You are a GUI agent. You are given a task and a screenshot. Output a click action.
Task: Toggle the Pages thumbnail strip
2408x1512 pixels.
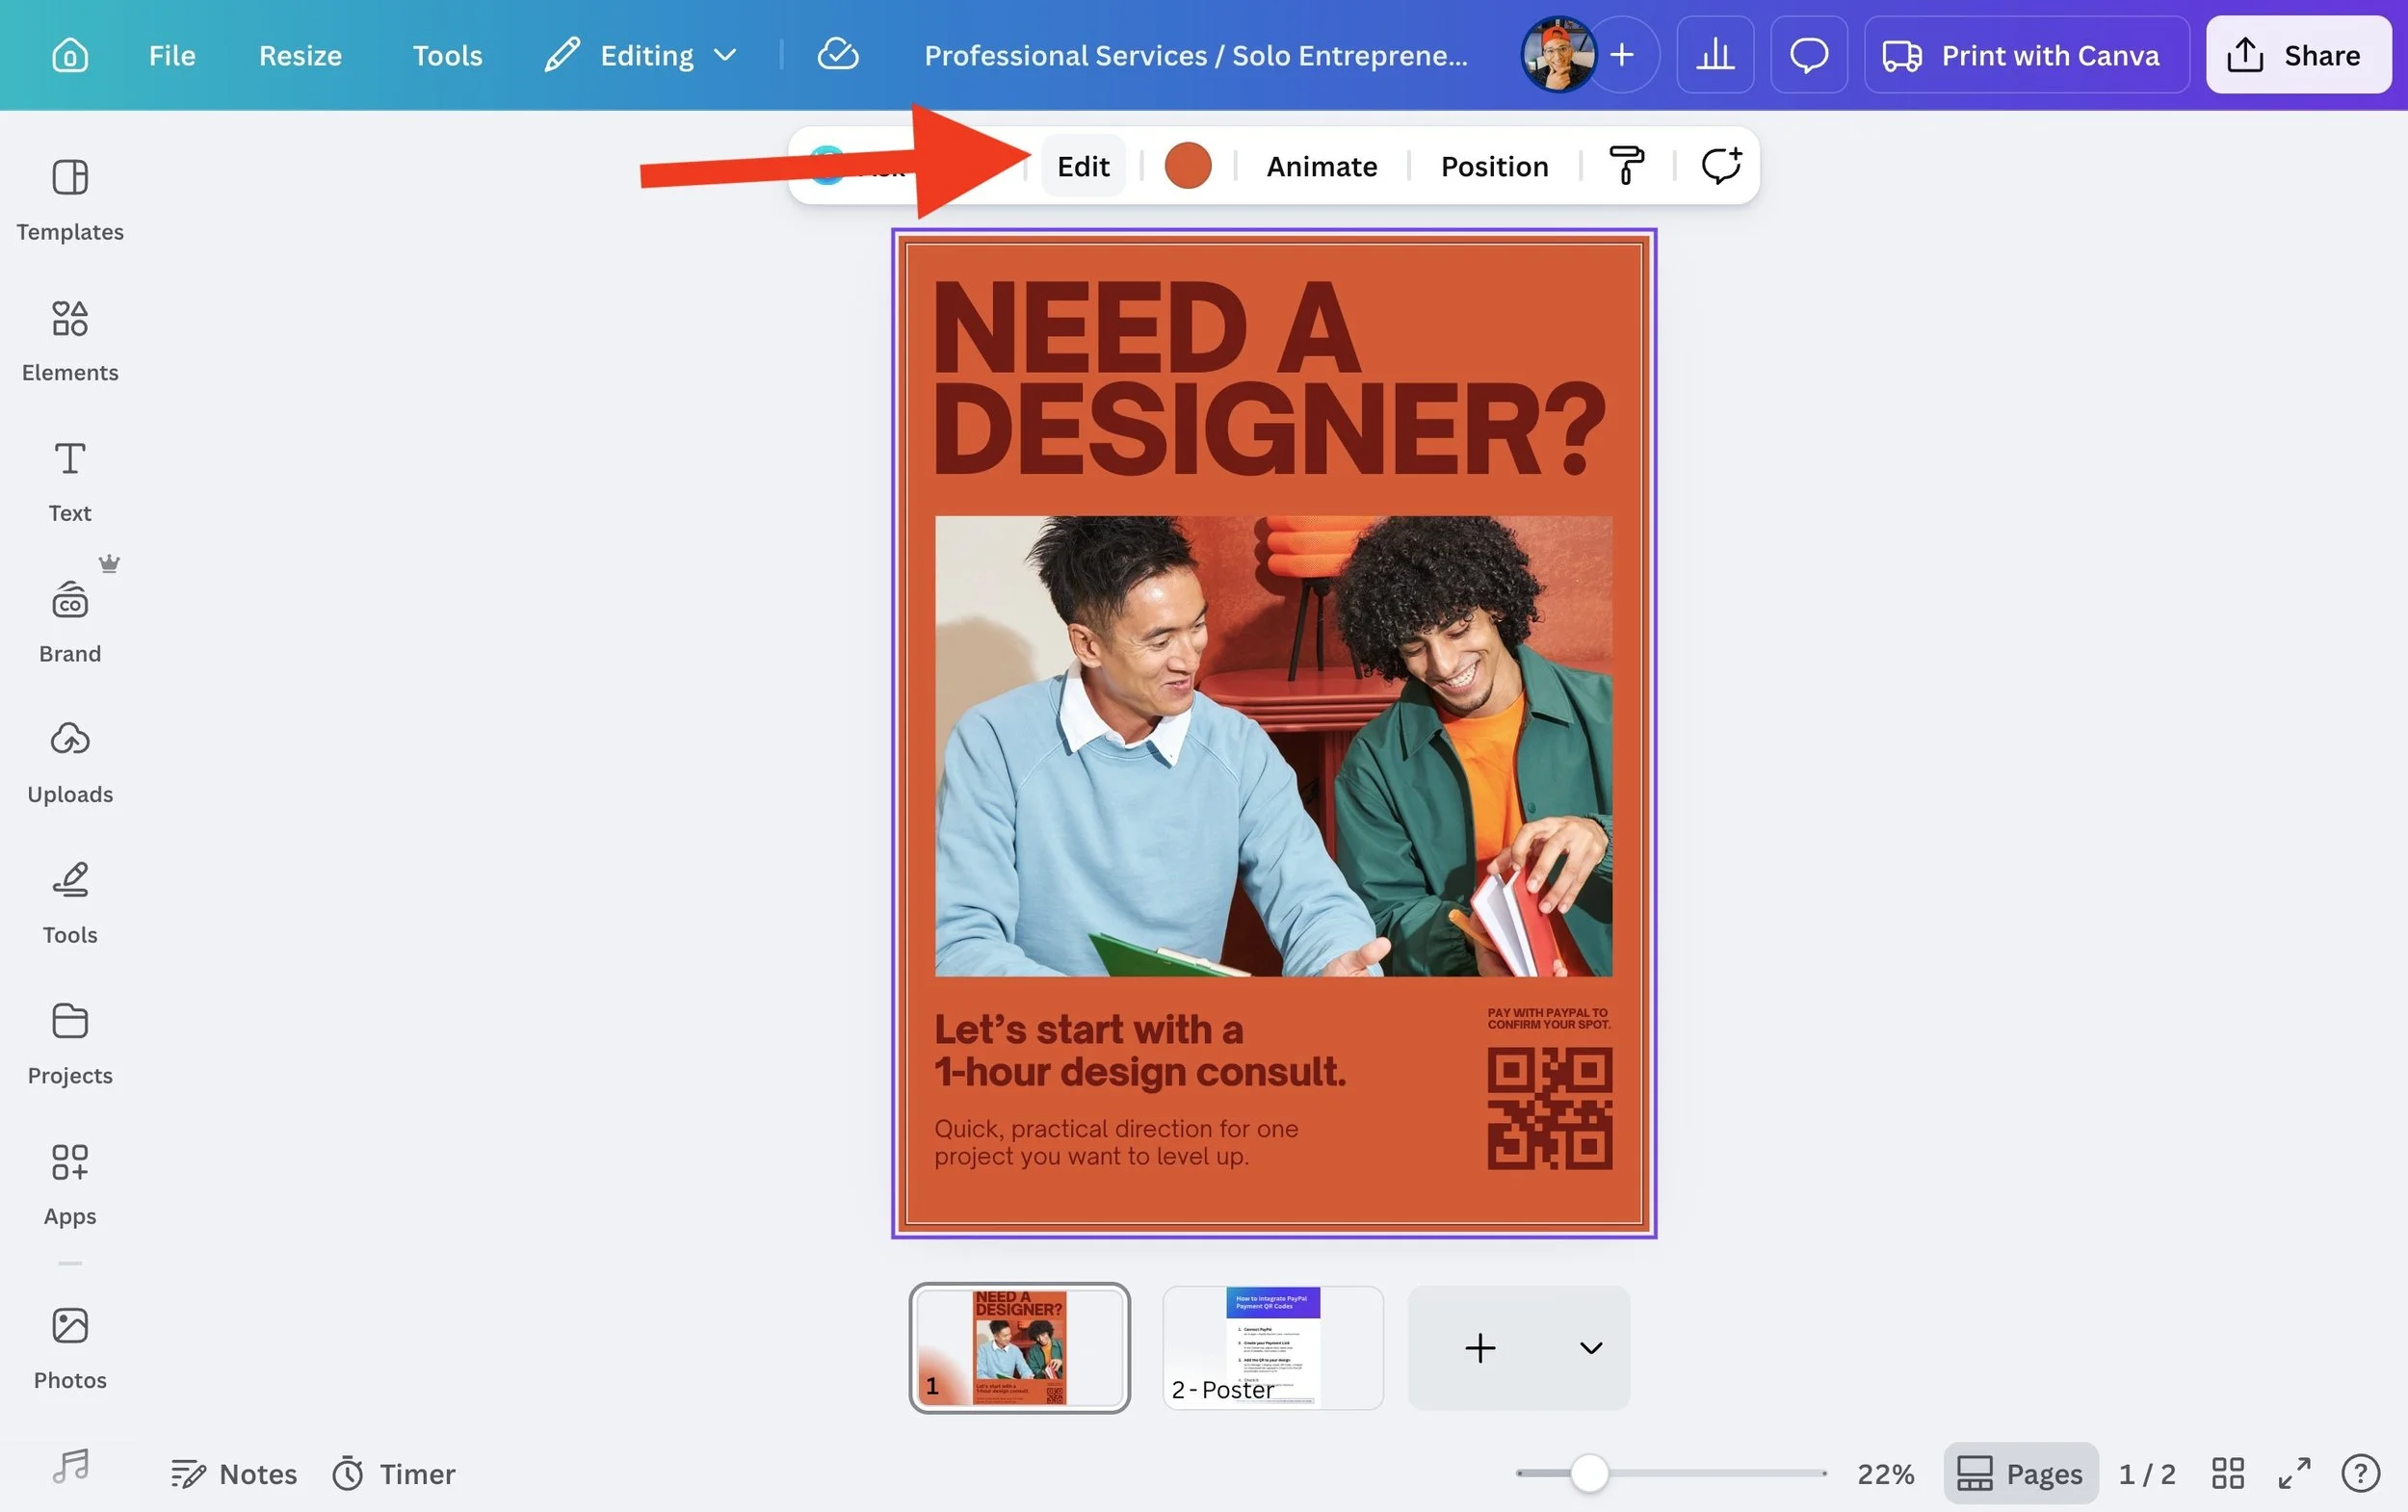[x=2020, y=1473]
